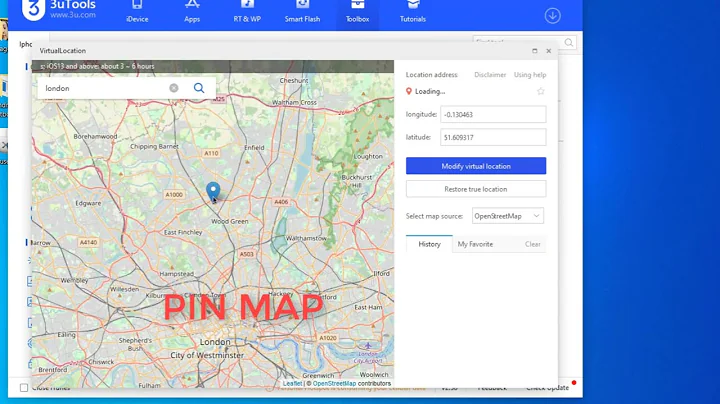Viewport: 720px width, 404px height.
Task: Open the RT & WP section
Action: pos(247,13)
